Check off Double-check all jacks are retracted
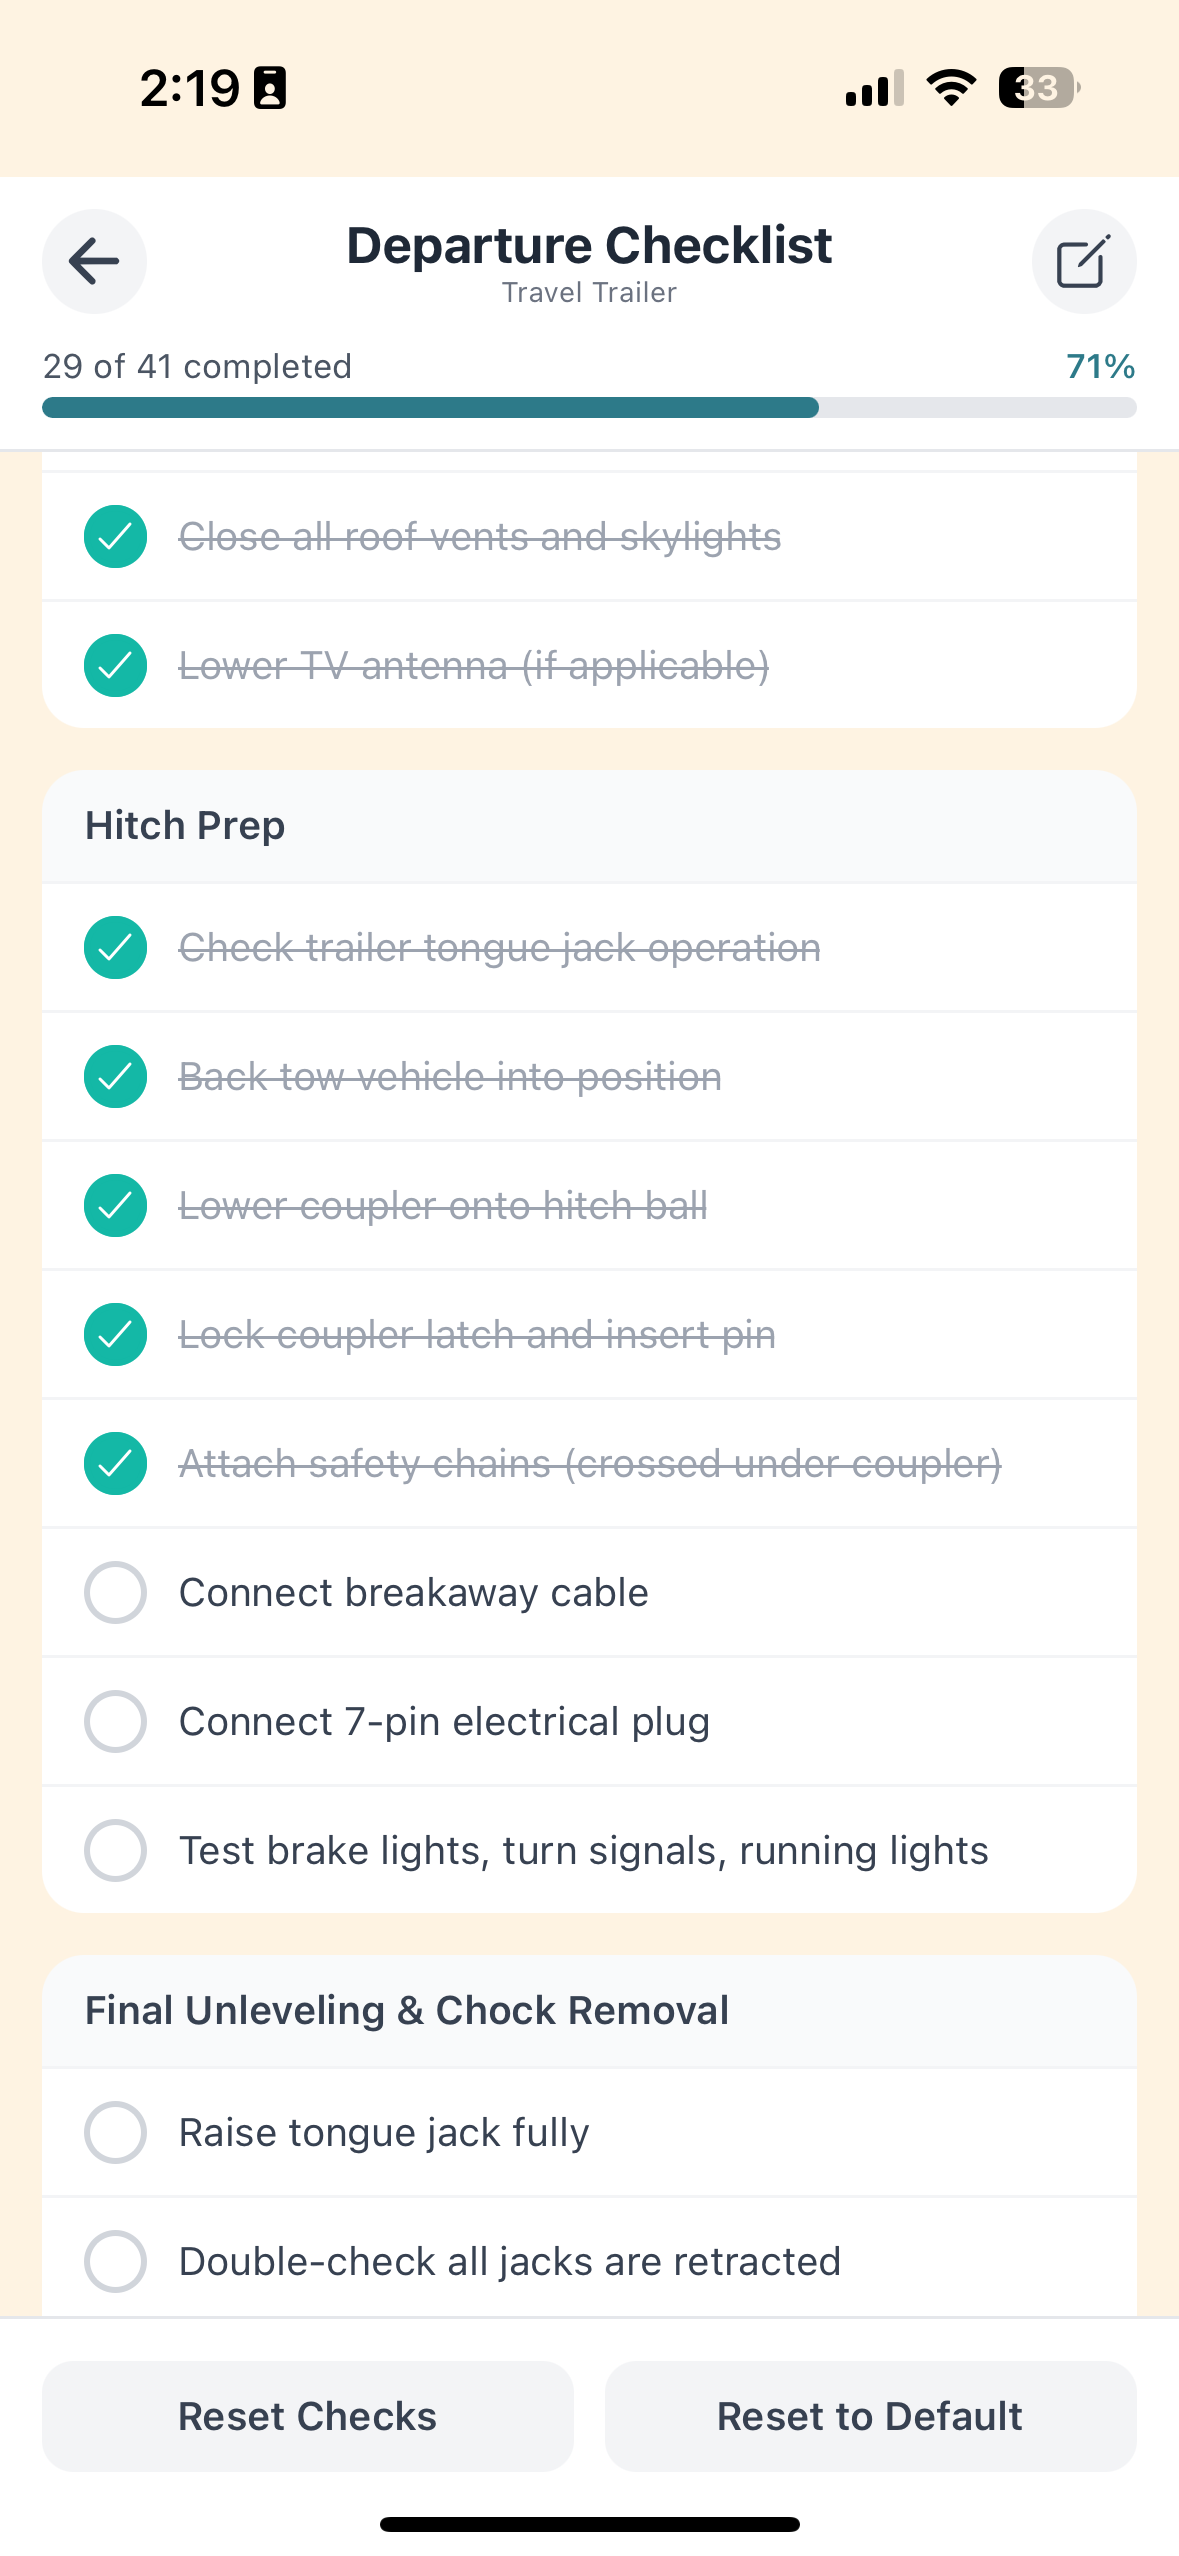Viewport: 1179px width, 2556px height. click(115, 2261)
